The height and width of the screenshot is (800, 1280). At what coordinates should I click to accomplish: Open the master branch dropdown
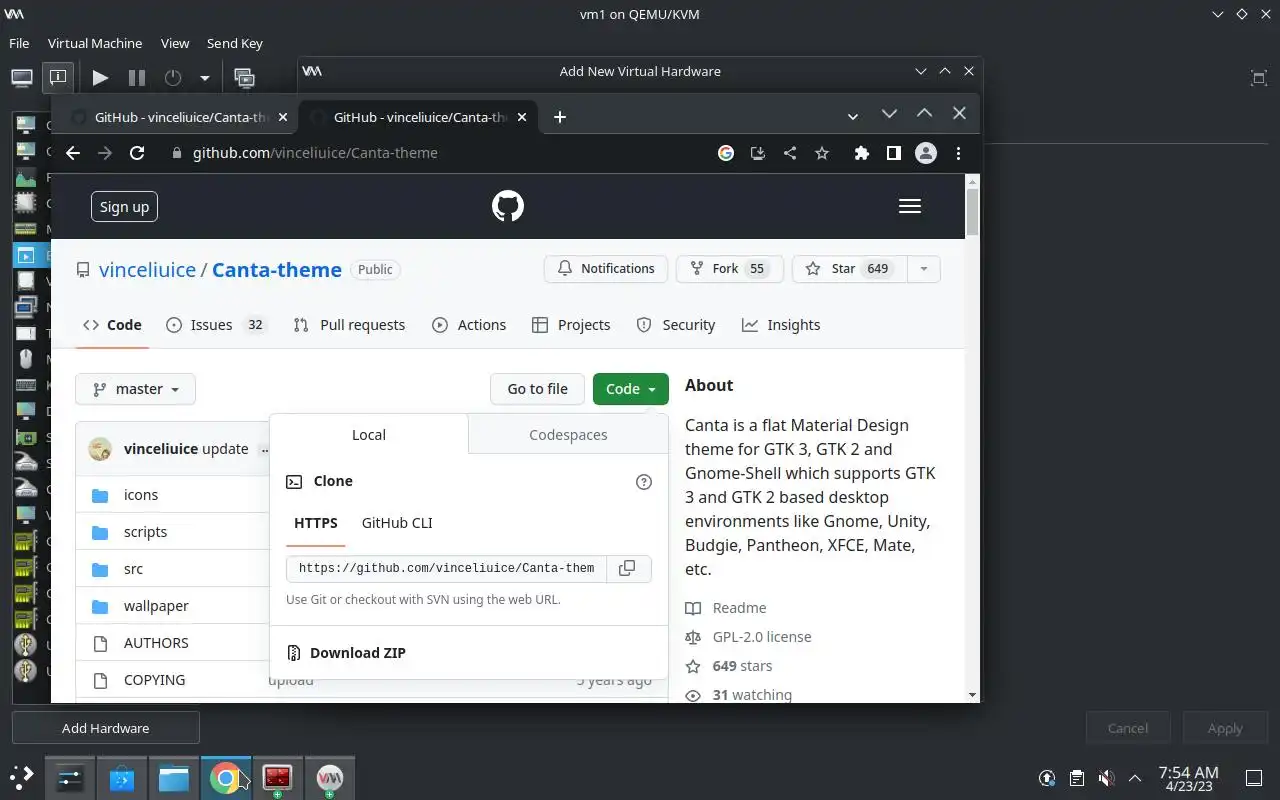135,389
